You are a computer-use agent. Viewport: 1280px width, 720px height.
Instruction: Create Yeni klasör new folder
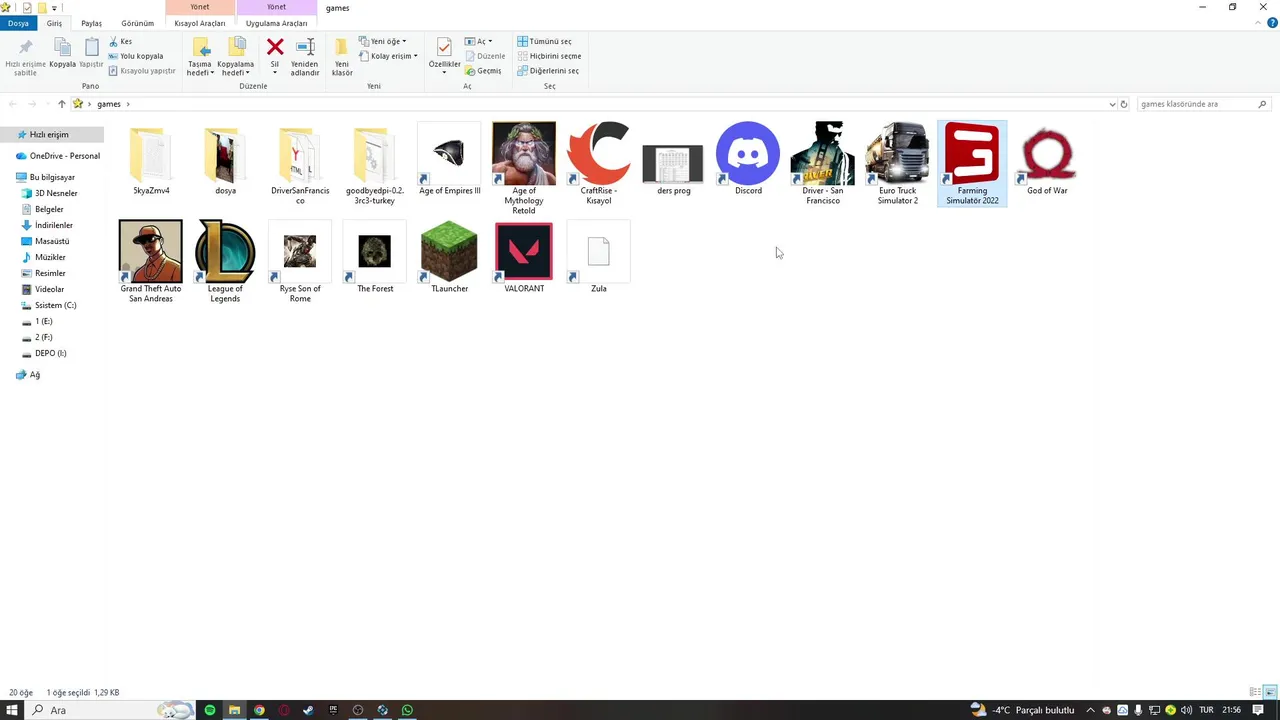pos(342,56)
